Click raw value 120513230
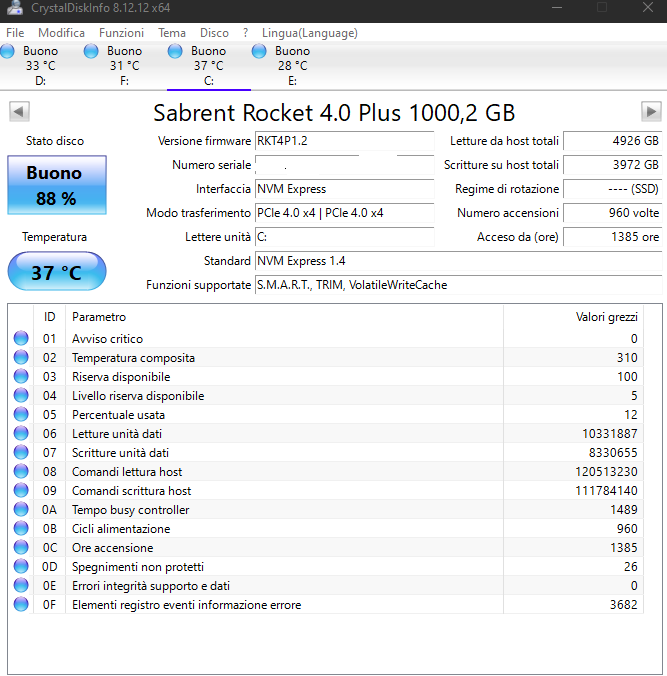This screenshot has height=676, width=667. click(606, 472)
